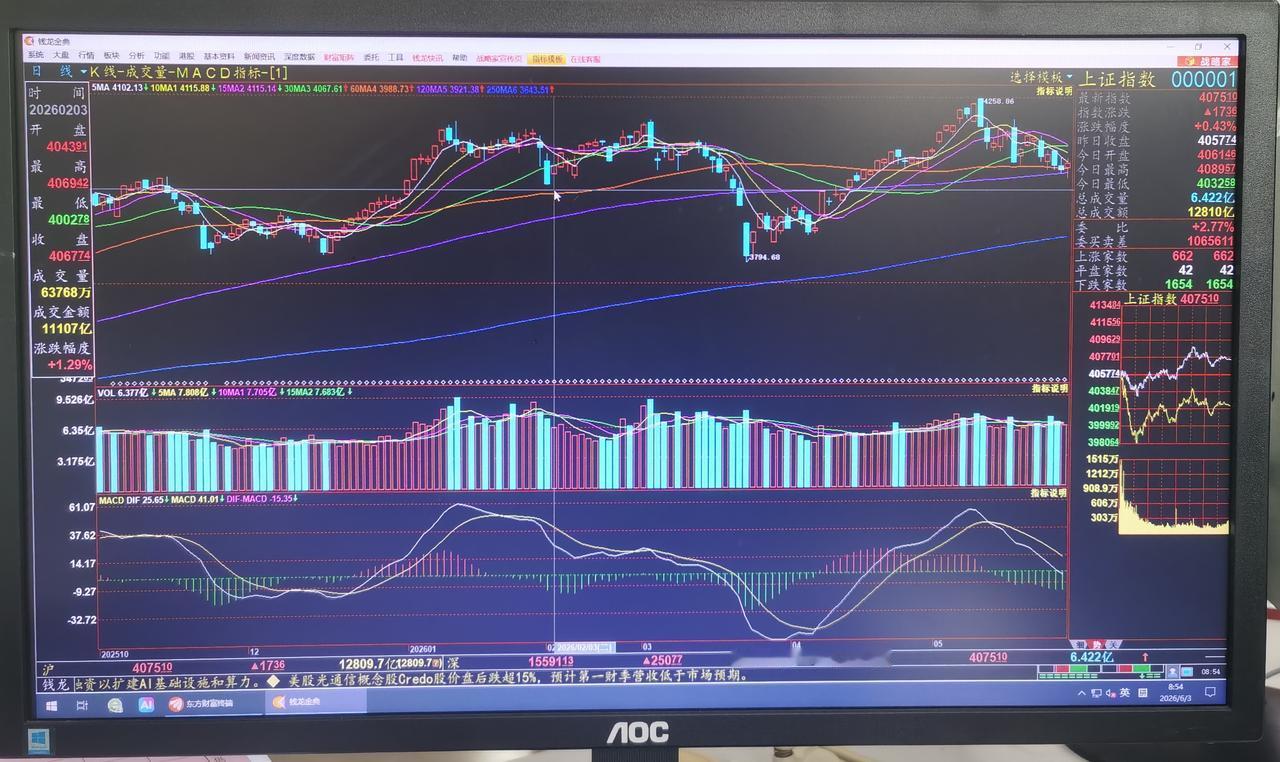
Task: Select the 指标模板 highlighted tab
Action: 547,59
